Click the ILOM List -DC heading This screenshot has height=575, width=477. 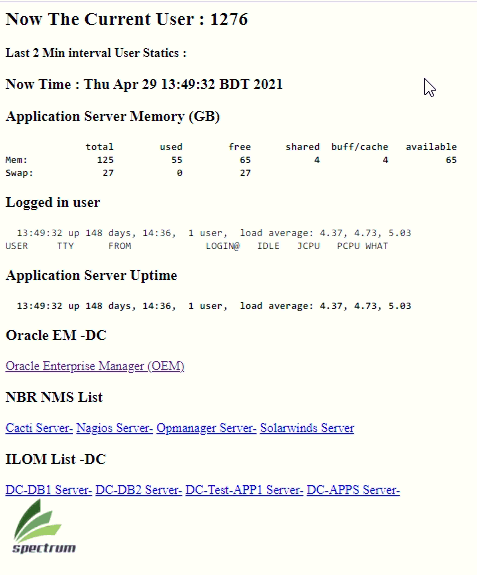[56, 459]
